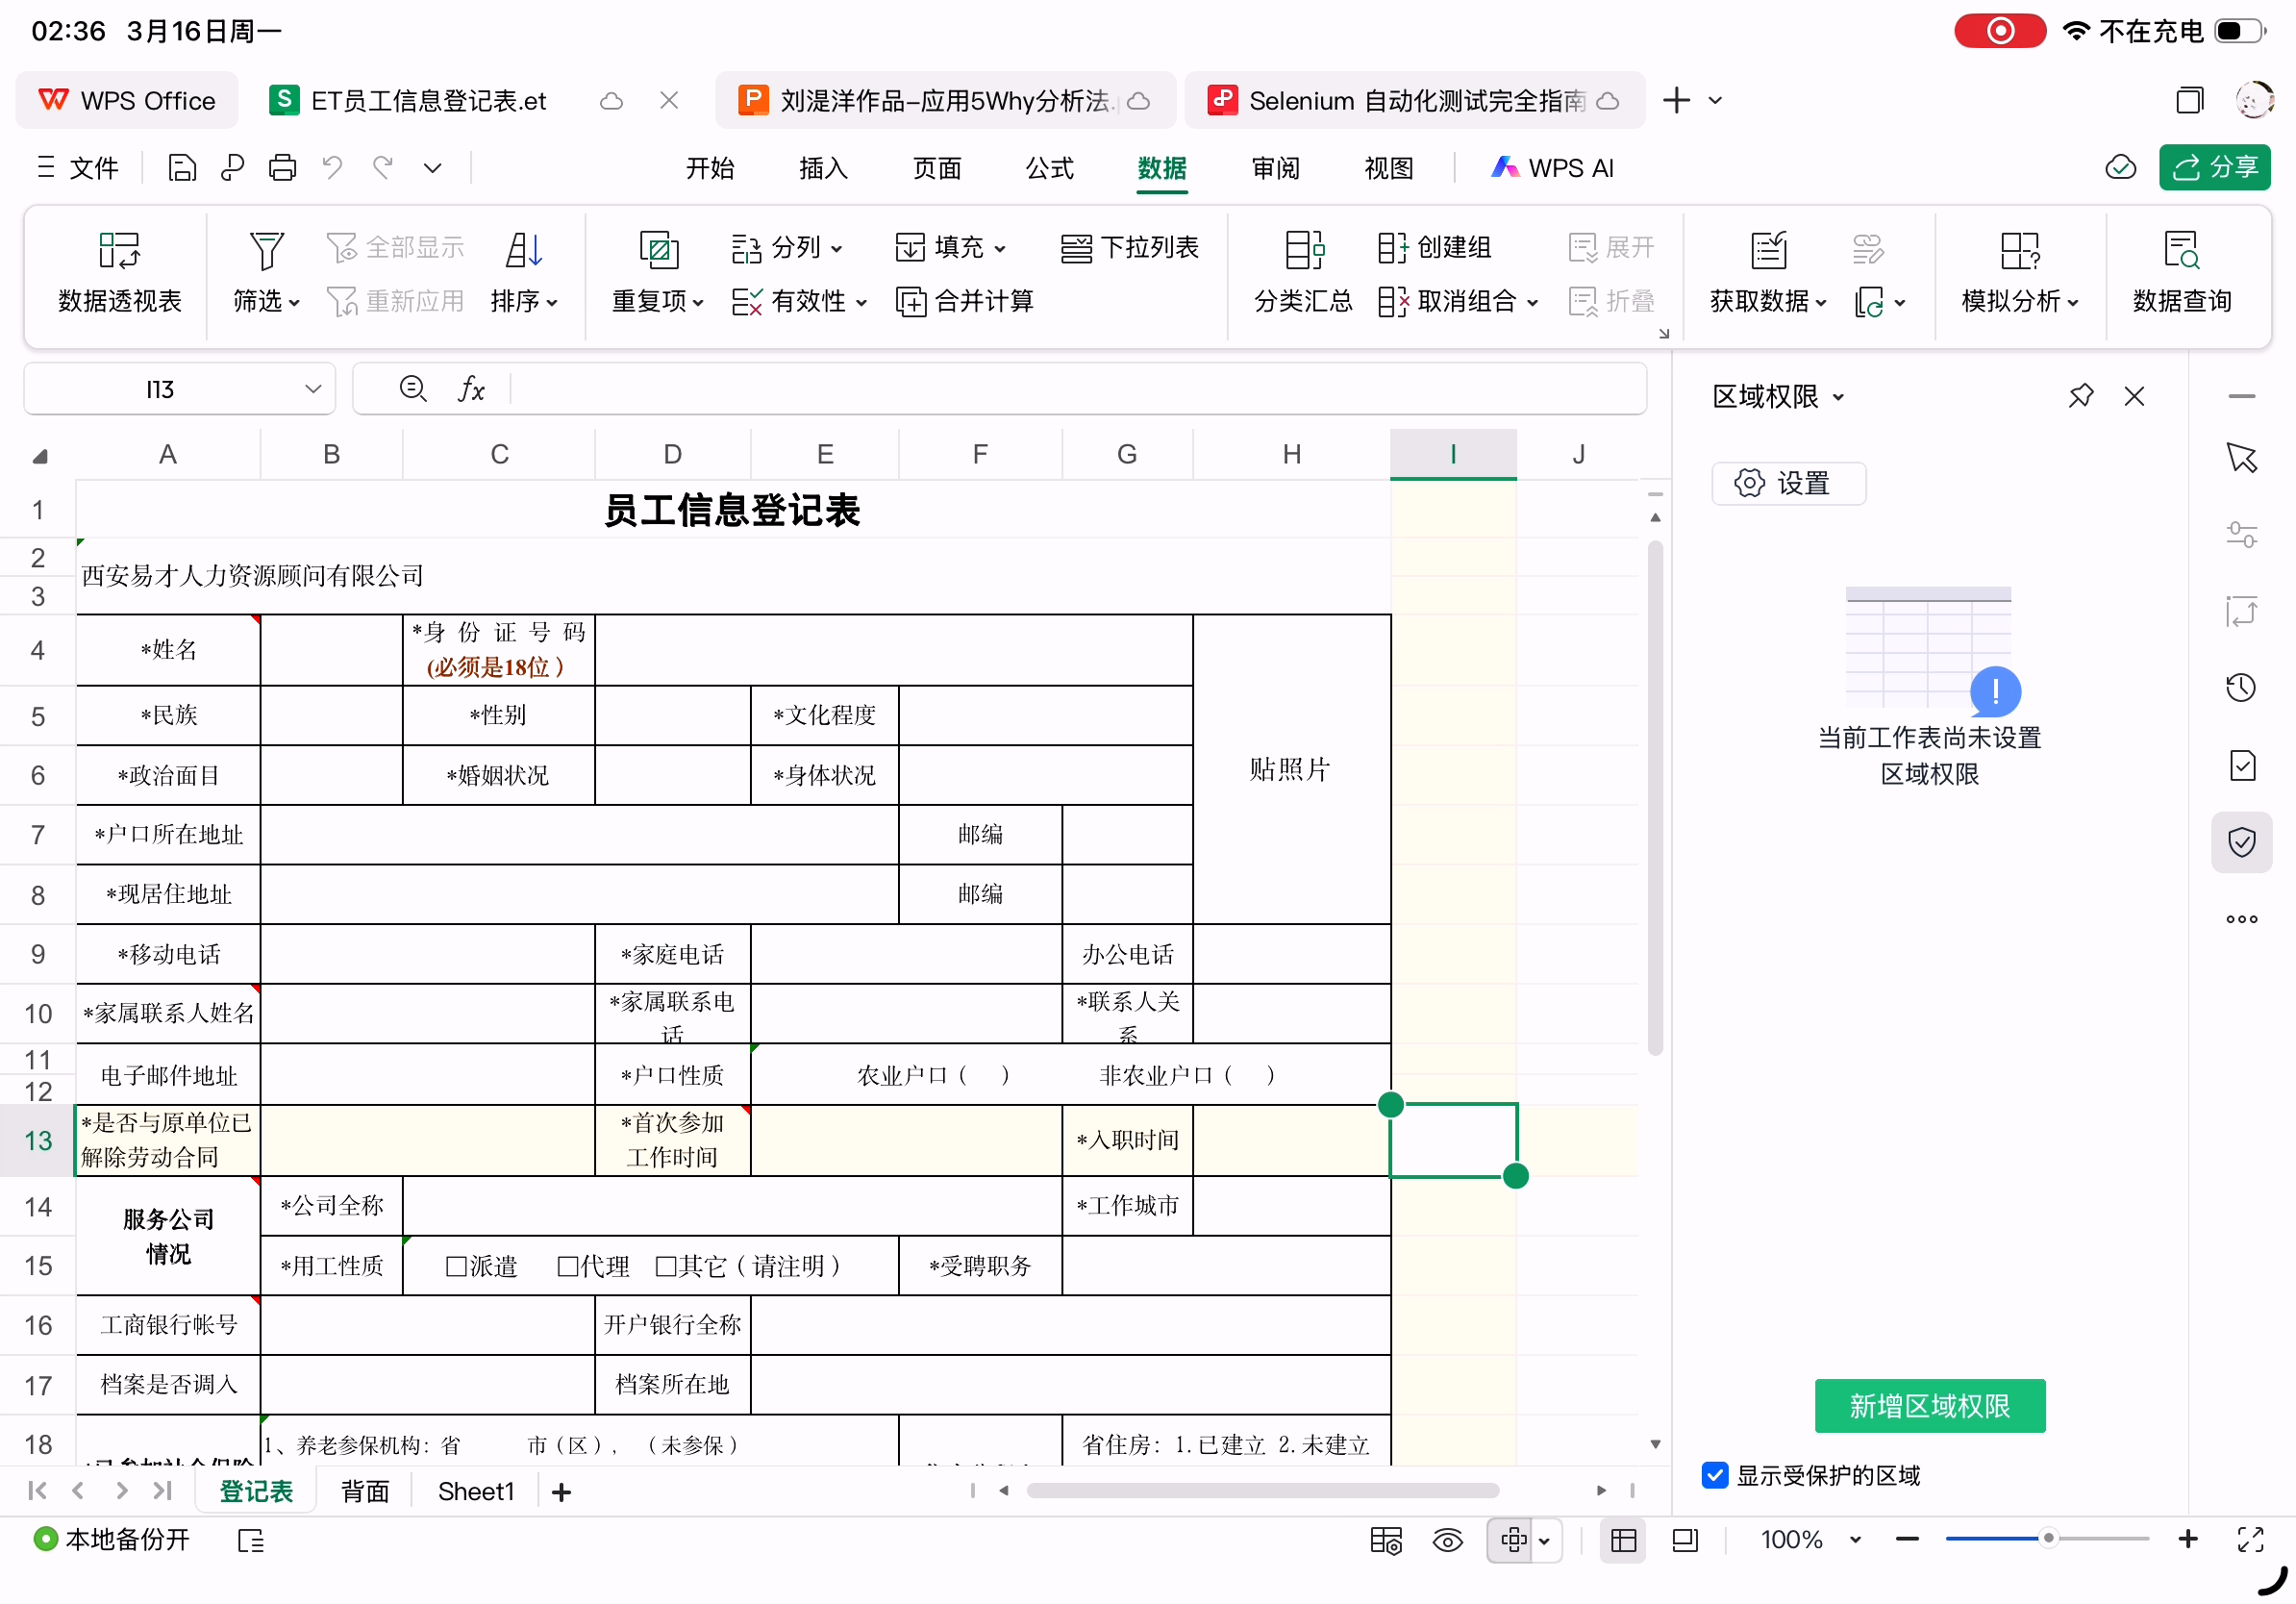Click the Consolidate (合并计算) icon
The height and width of the screenshot is (1604, 2296).
910,301
